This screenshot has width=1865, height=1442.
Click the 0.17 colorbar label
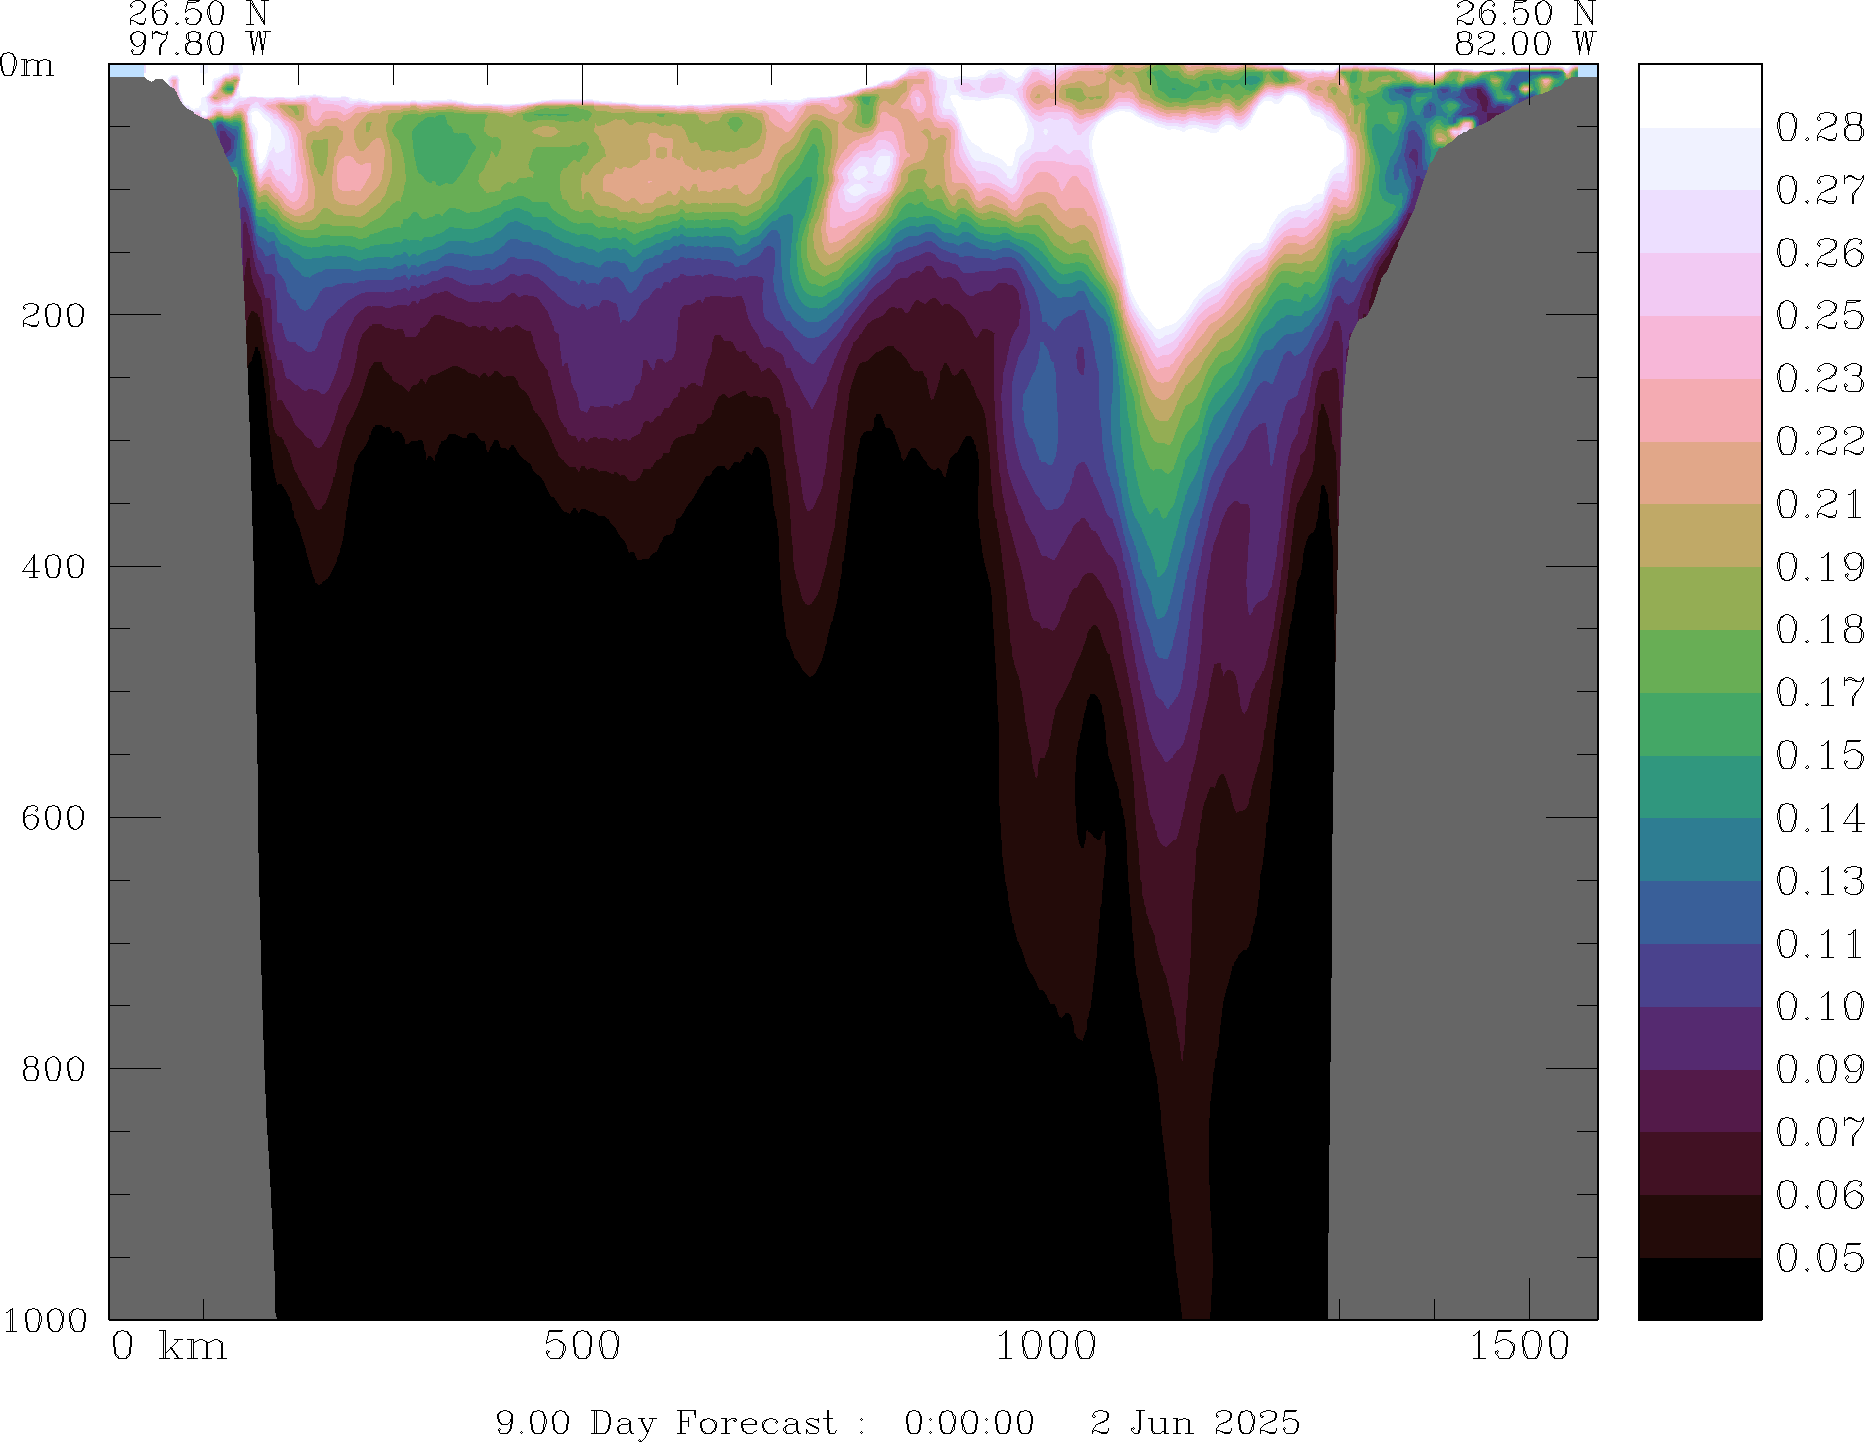pos(1818,692)
